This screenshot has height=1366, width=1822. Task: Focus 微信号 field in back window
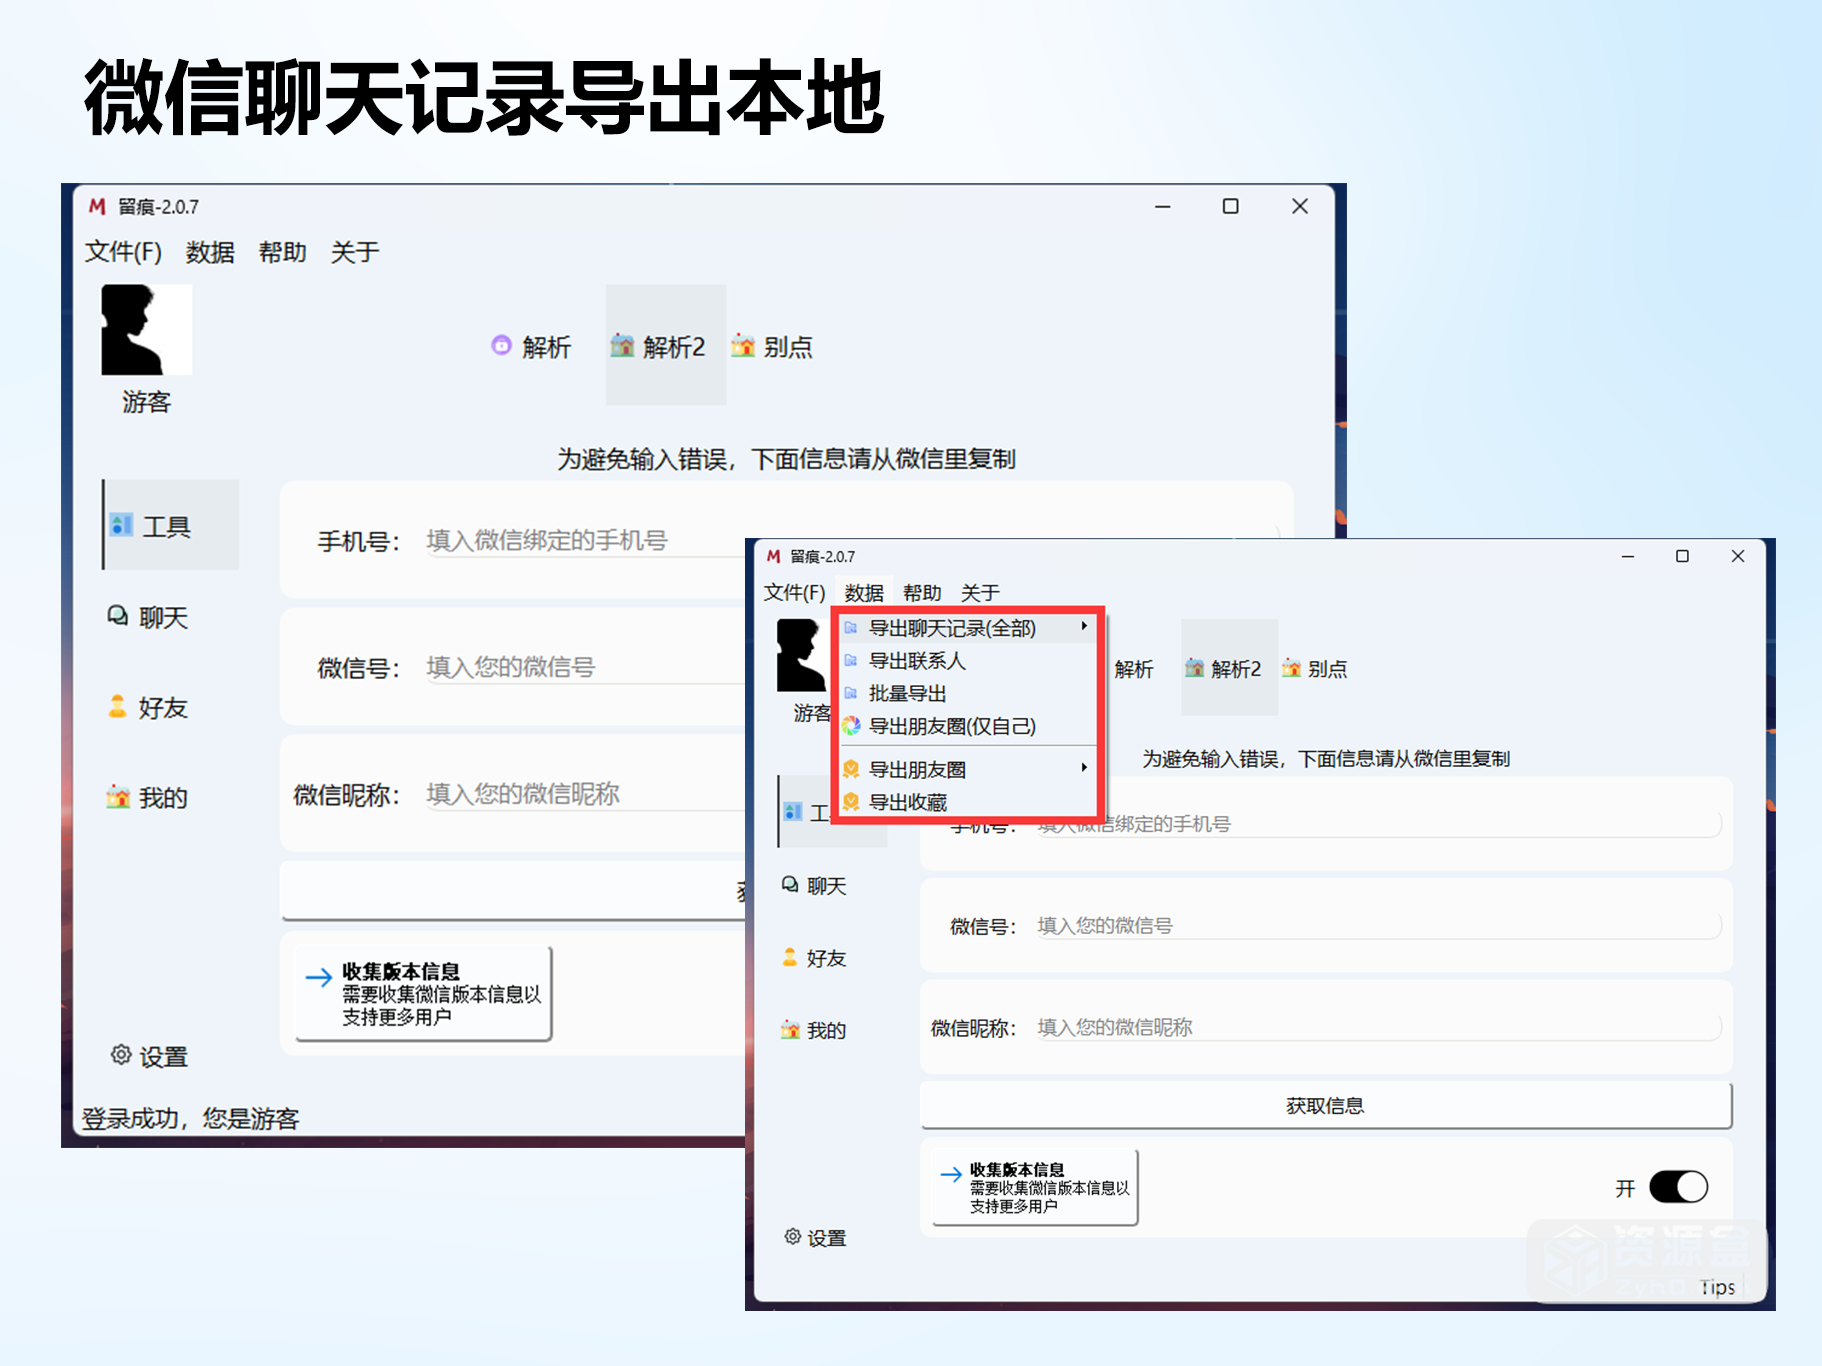pyautogui.click(x=585, y=667)
